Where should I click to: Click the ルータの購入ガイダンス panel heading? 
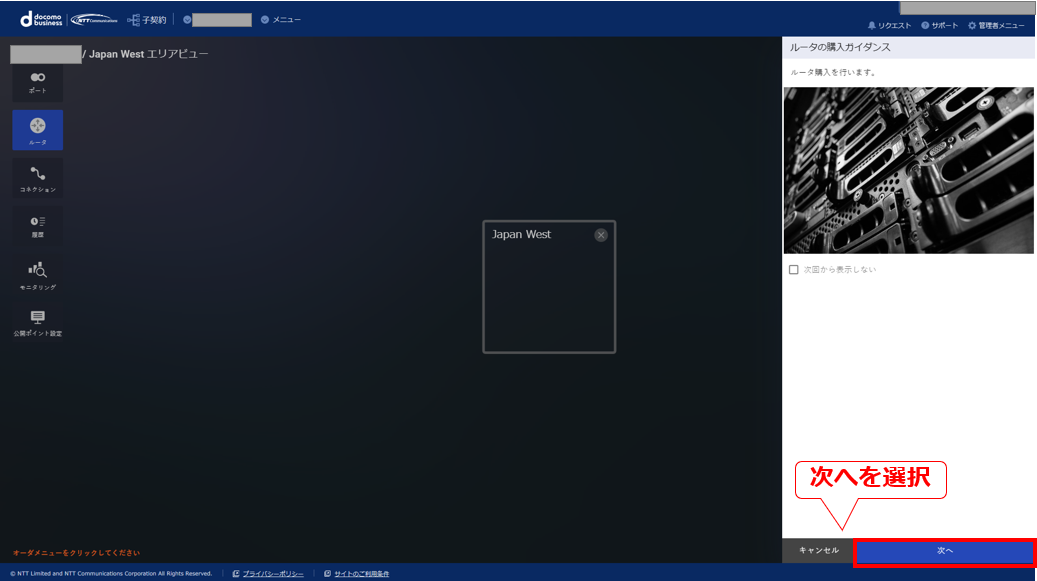click(840, 48)
